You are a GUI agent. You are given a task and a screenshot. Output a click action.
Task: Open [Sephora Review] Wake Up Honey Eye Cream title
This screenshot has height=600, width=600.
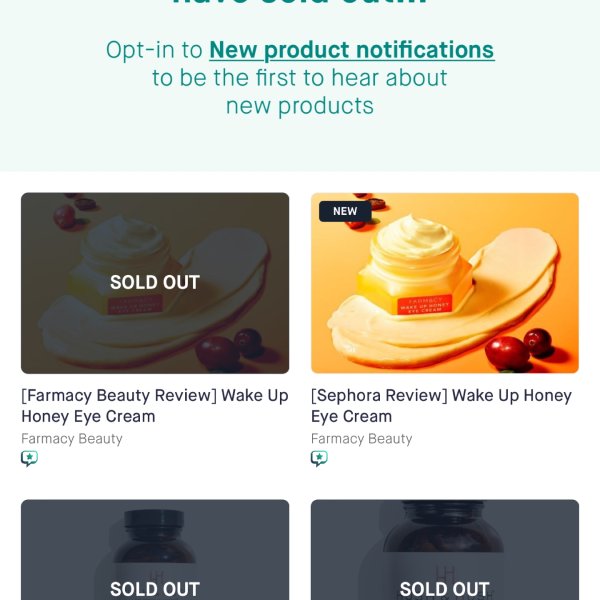441,406
